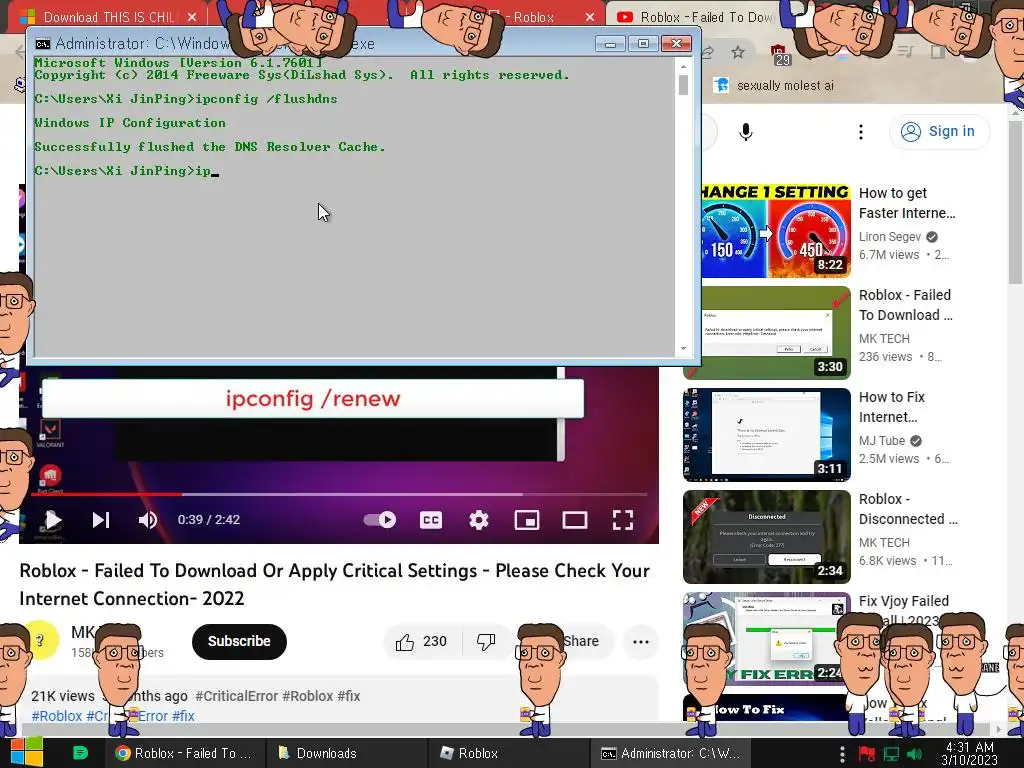The height and width of the screenshot is (768, 1024).
Task: Open the Downloads taskbar window
Action: (347, 753)
